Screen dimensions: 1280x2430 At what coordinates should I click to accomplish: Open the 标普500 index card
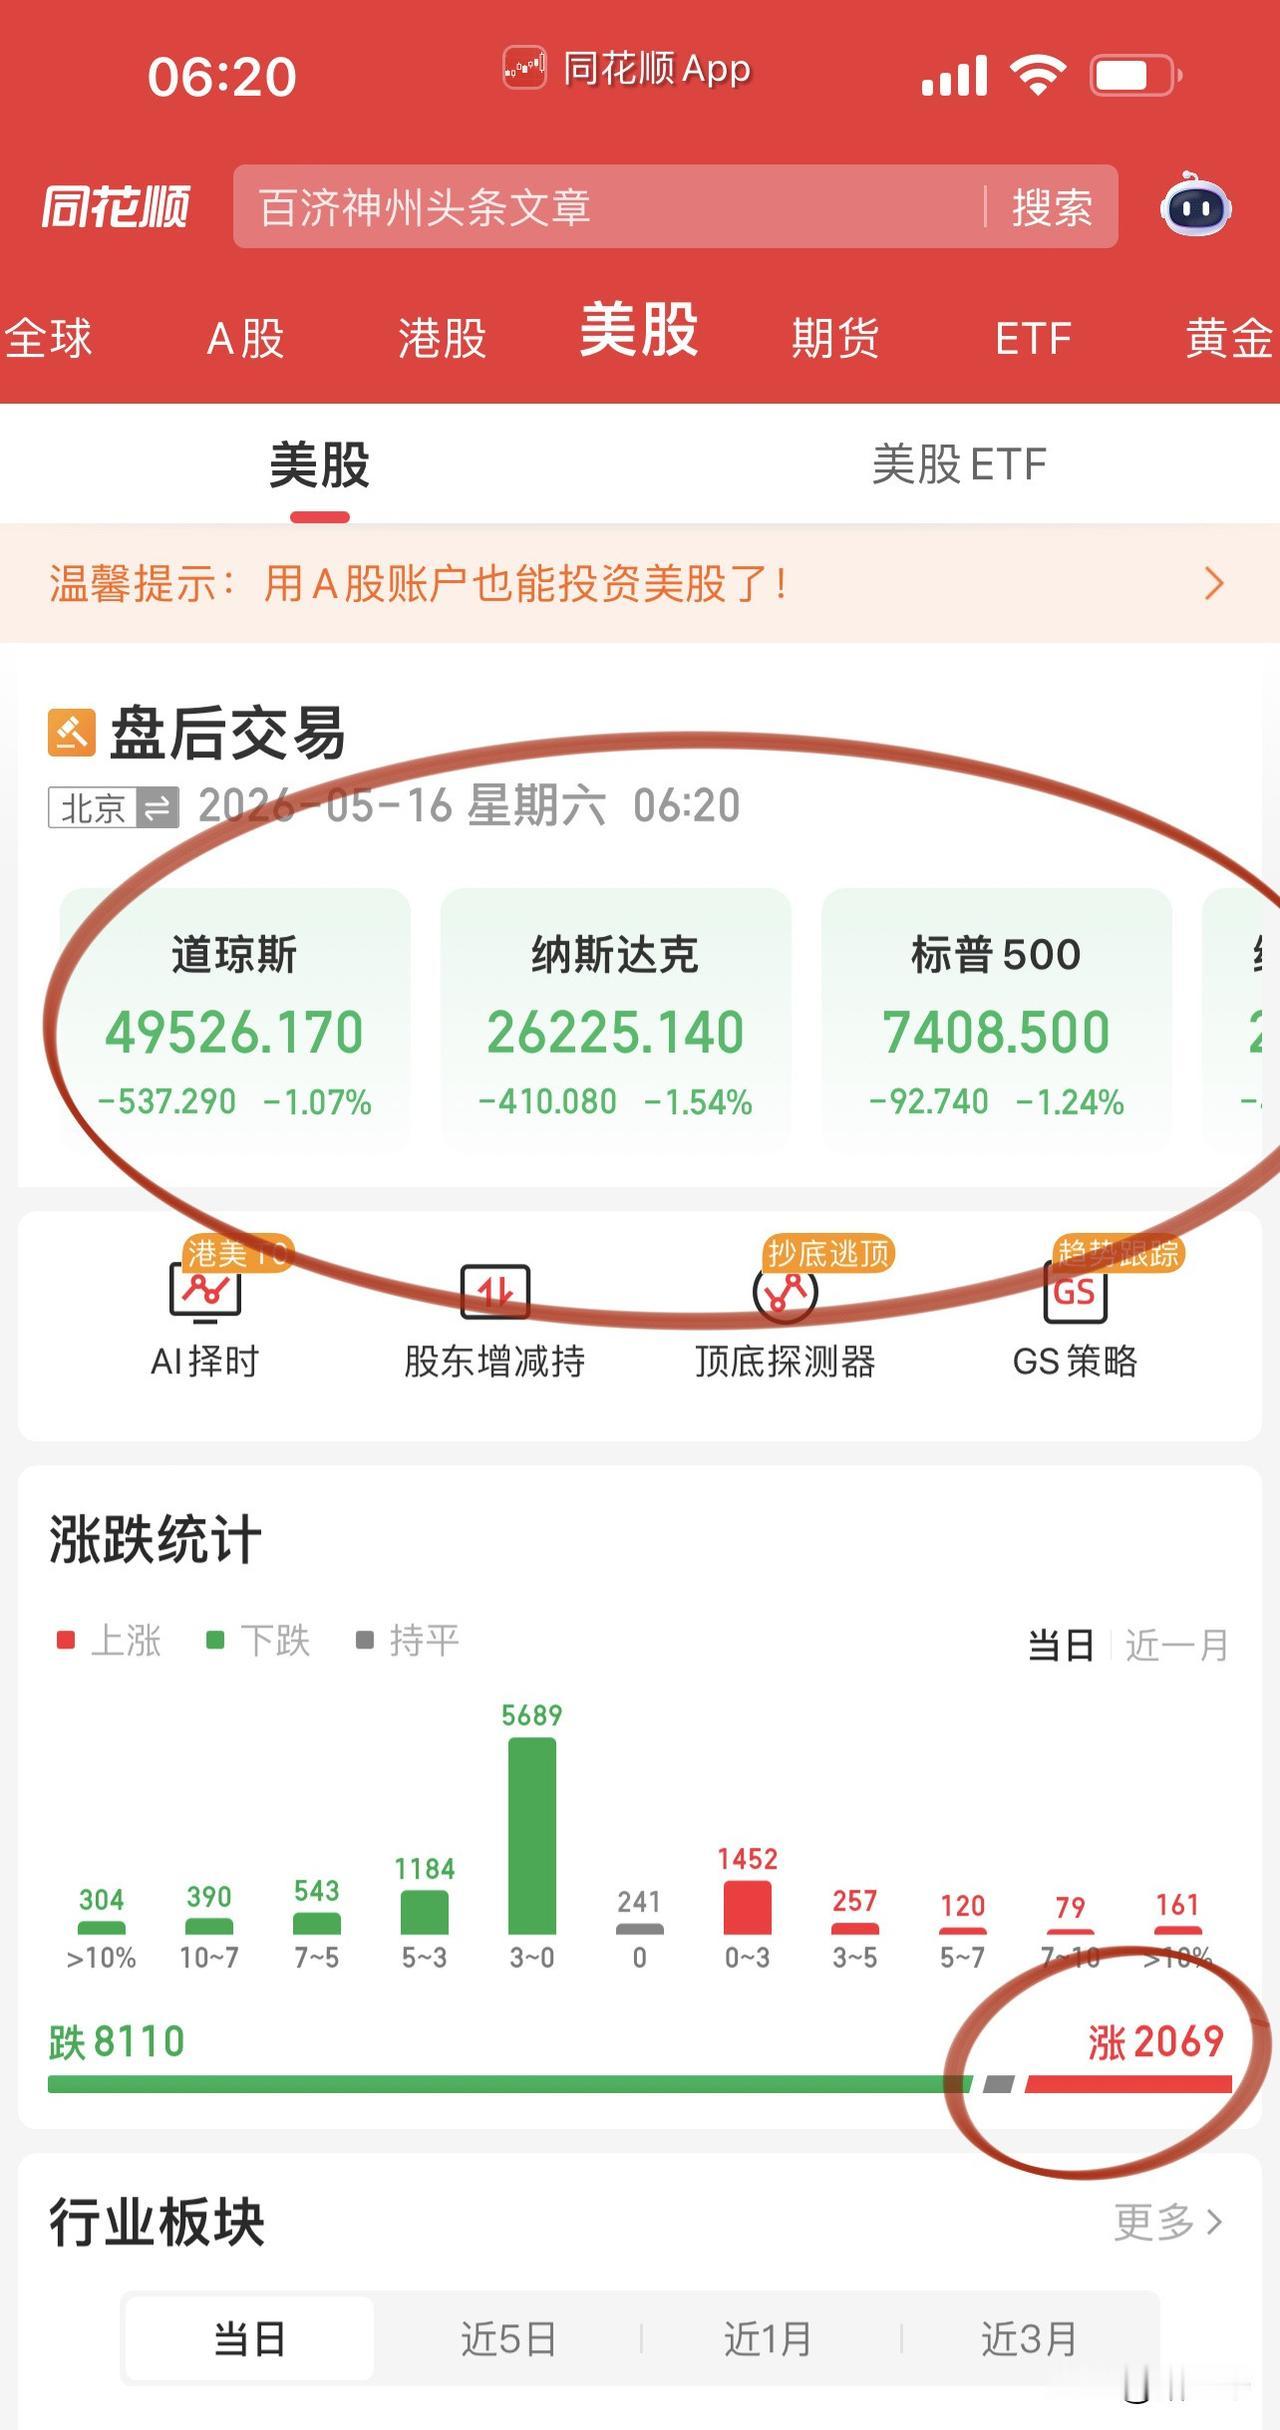[996, 1018]
